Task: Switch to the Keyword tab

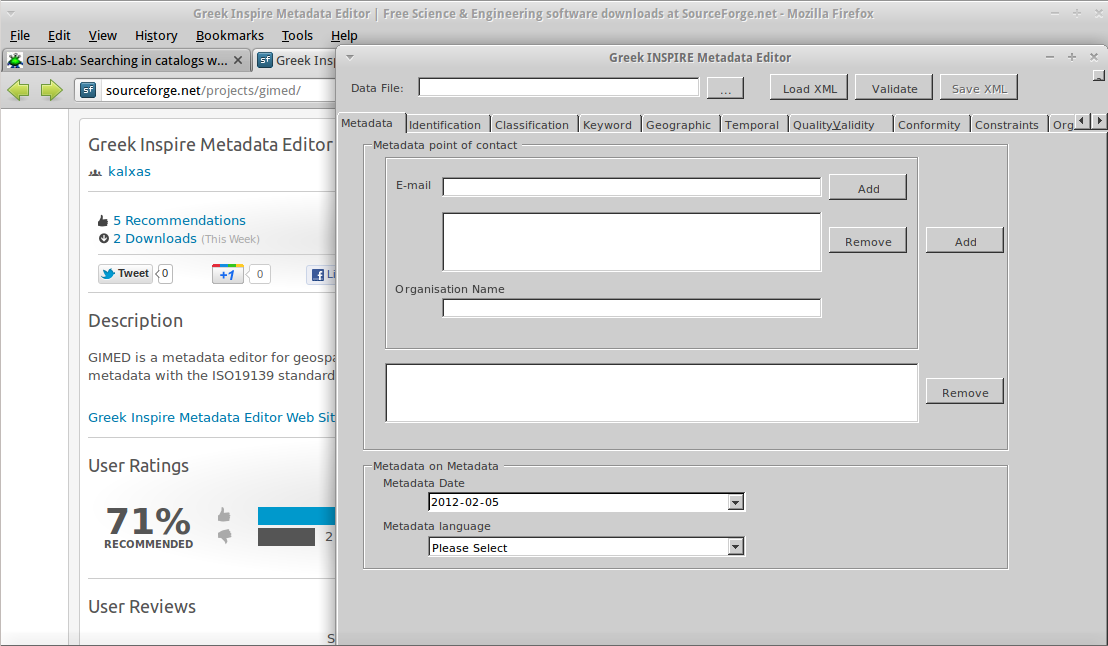Action: pos(607,124)
